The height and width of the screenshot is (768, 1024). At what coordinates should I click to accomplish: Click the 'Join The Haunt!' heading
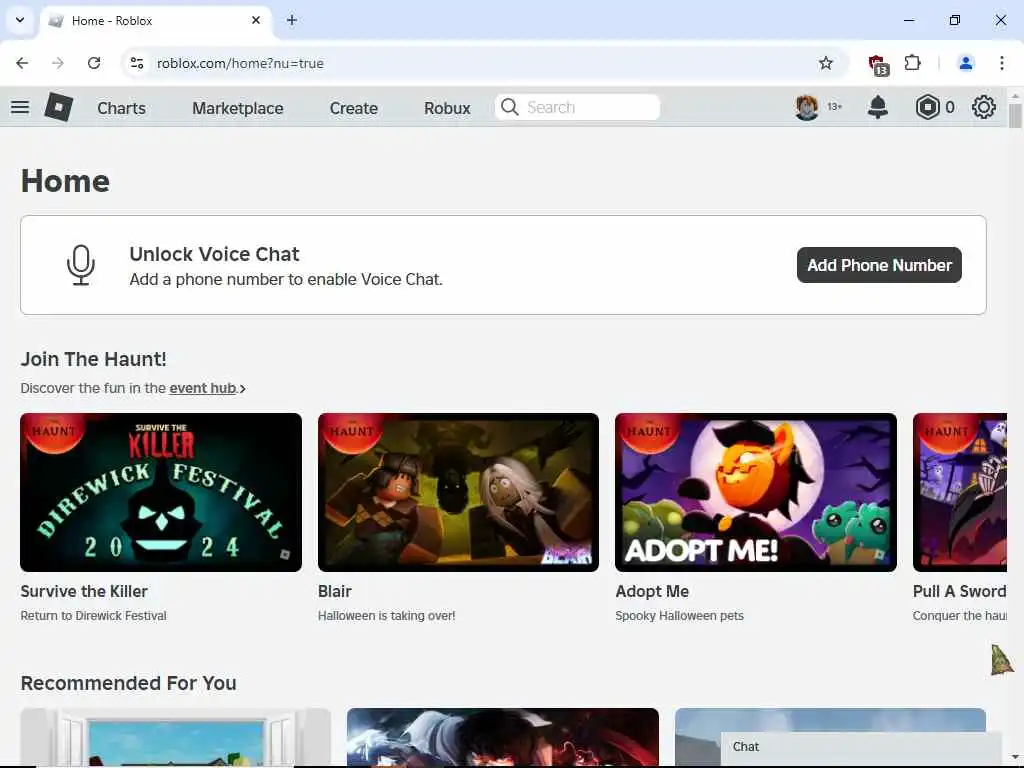click(93, 359)
